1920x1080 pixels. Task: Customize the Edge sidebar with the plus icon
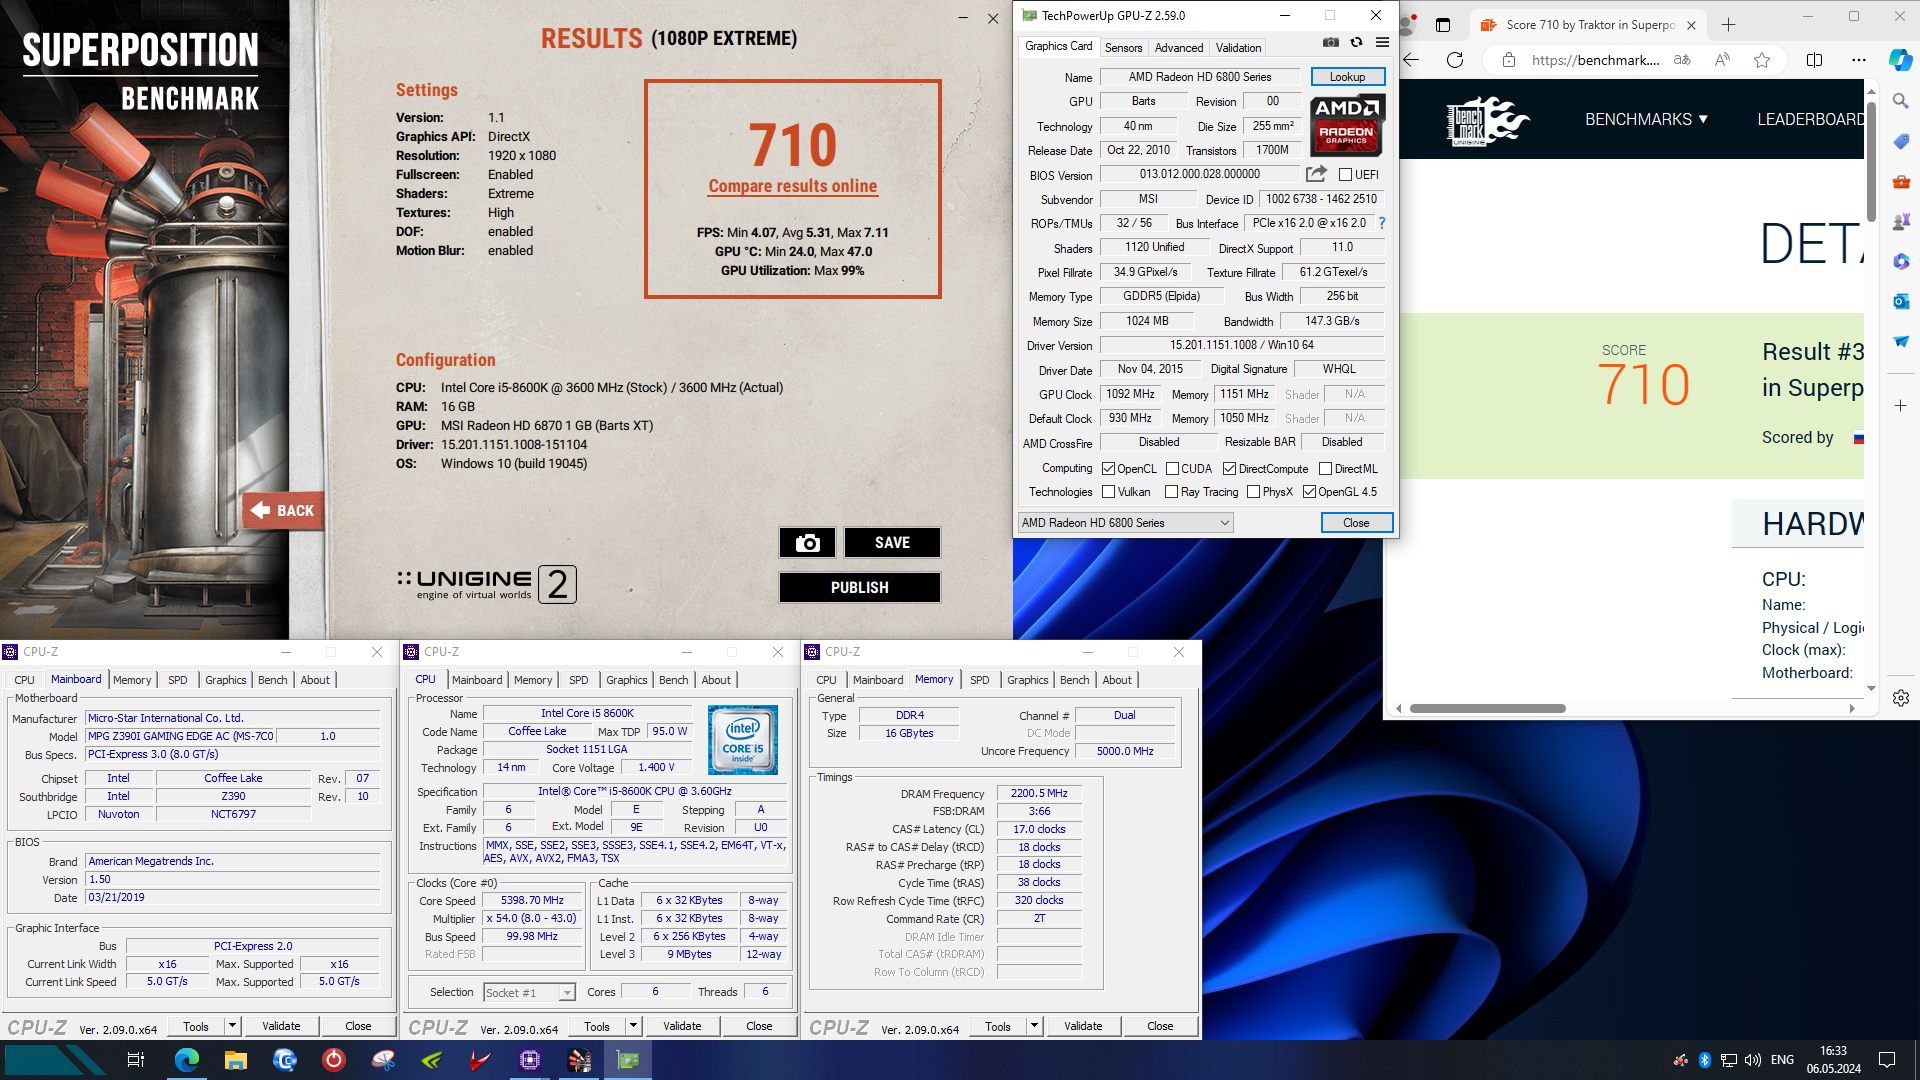coord(1901,405)
